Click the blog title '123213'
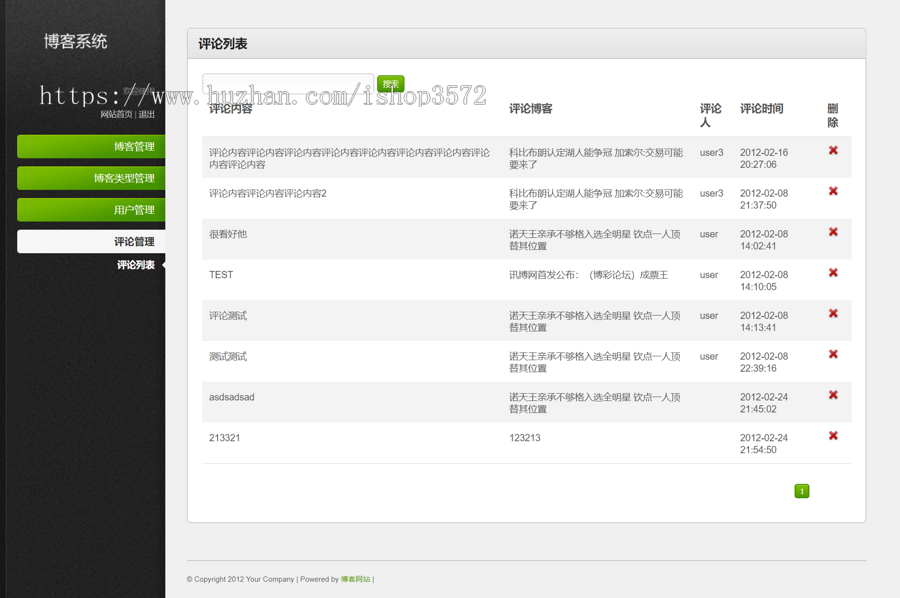 [x=525, y=438]
